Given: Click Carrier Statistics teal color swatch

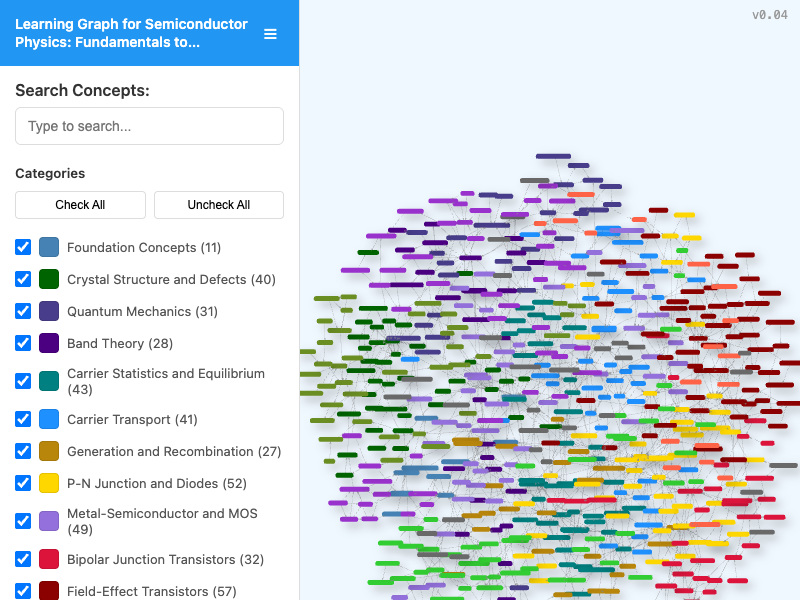Looking at the screenshot, I should tap(49, 381).
